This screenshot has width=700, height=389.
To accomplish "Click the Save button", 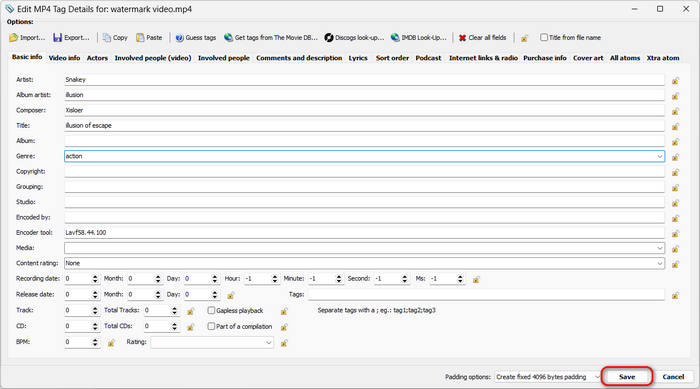I will coord(627,377).
